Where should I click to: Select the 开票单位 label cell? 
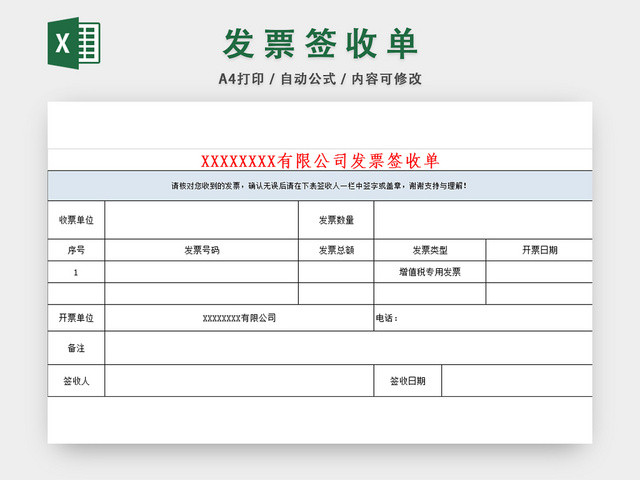pos(76,318)
